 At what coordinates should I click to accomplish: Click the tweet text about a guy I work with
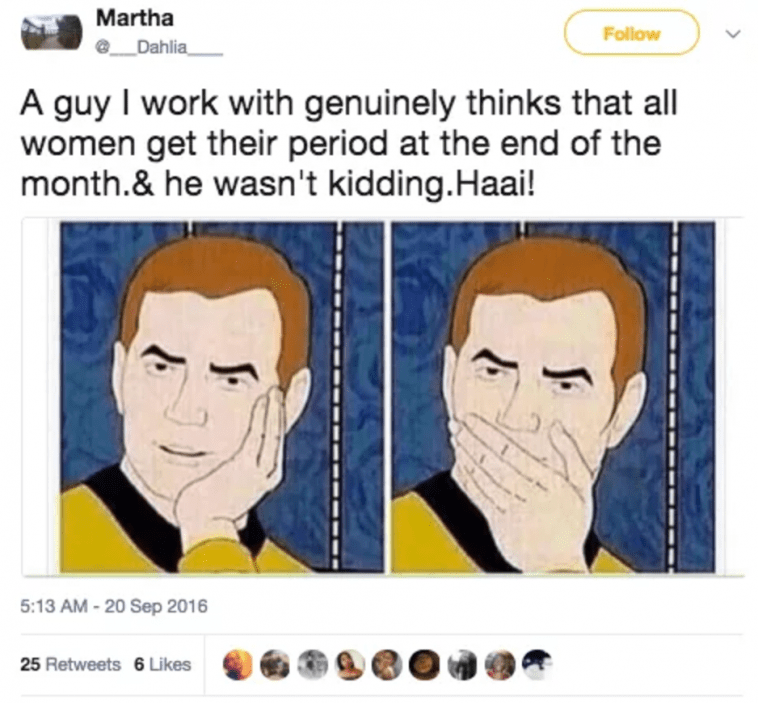pyautogui.click(x=348, y=144)
